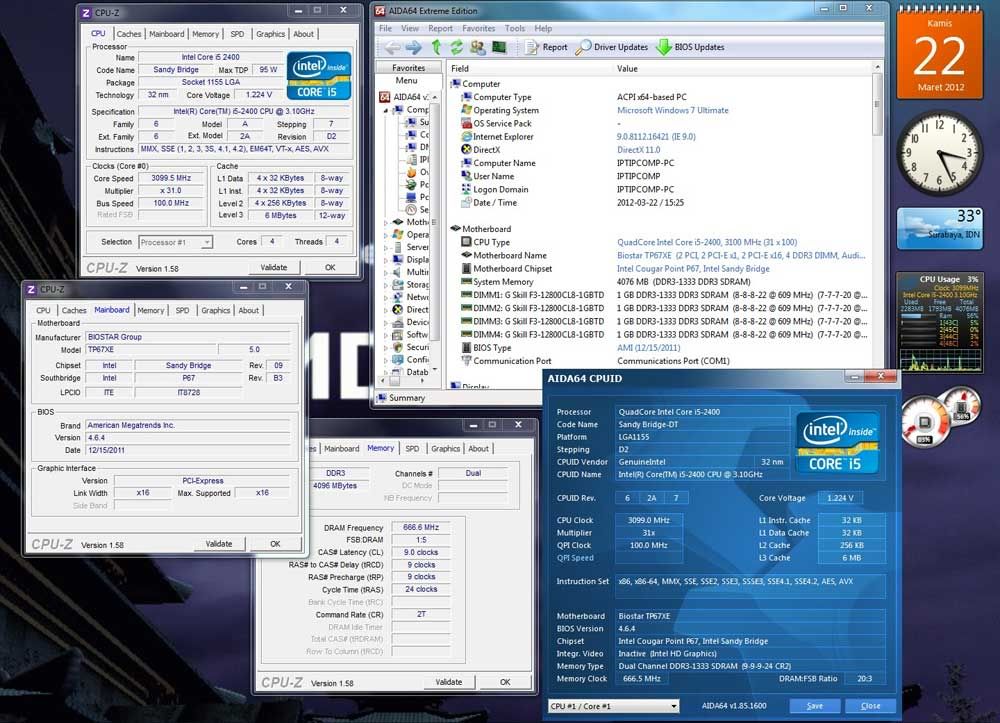Switch to SPD tab in CPU-Z mainboard window
The width and height of the screenshot is (1000, 723).
coord(182,310)
